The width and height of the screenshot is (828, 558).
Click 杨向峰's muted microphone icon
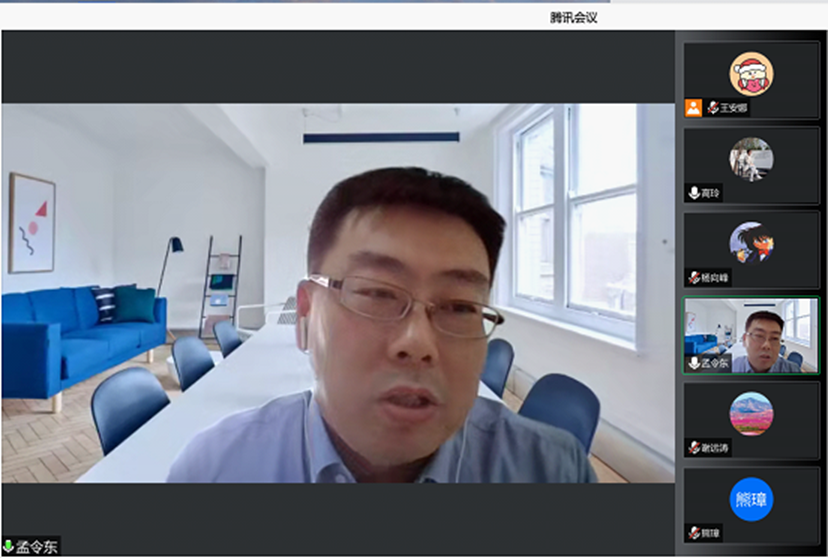coord(693,277)
